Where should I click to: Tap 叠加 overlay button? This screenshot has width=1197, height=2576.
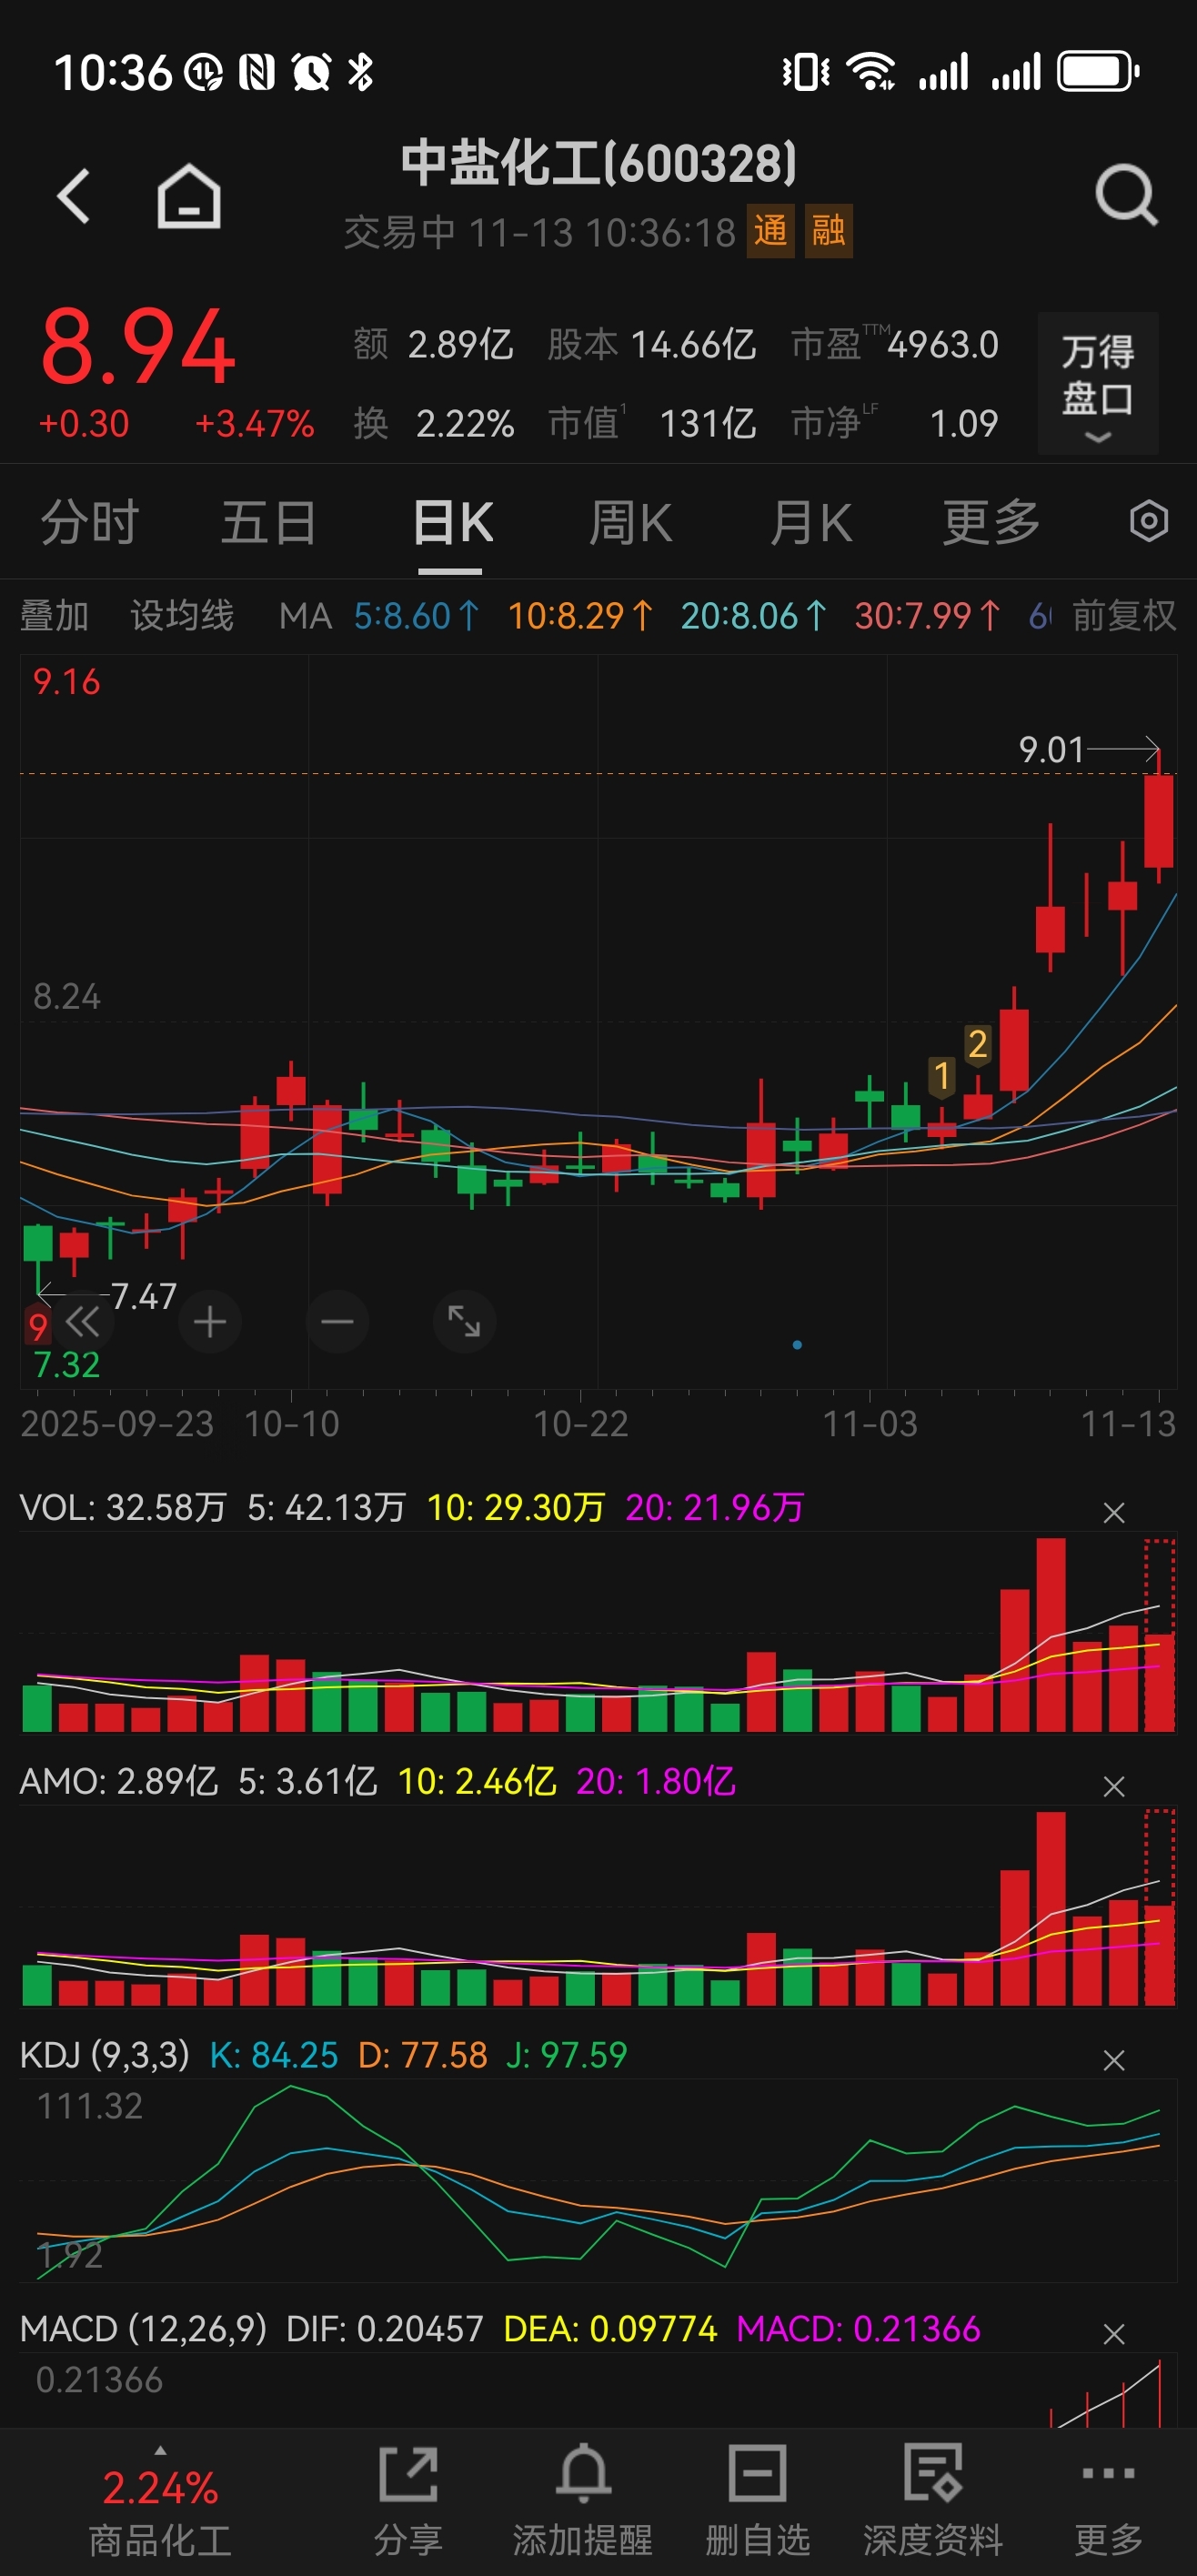click(54, 616)
